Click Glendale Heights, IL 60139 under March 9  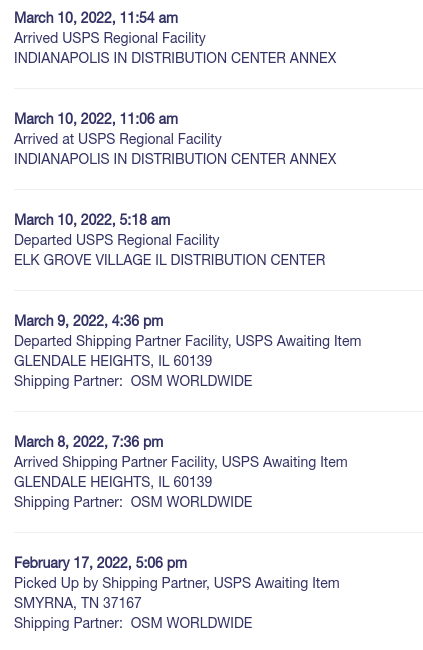(x=113, y=361)
